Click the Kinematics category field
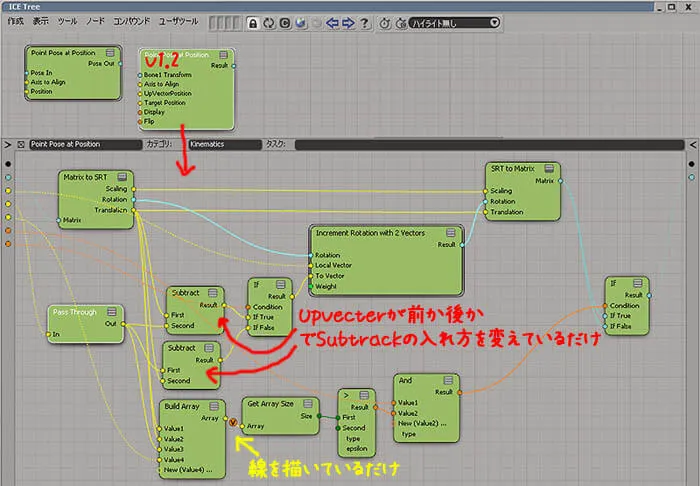The image size is (700, 486). pos(225,145)
